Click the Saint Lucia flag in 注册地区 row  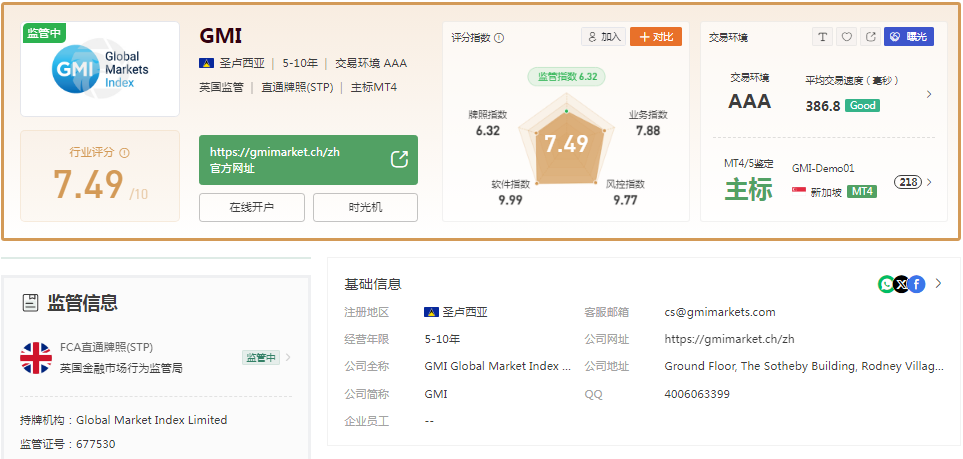click(431, 312)
